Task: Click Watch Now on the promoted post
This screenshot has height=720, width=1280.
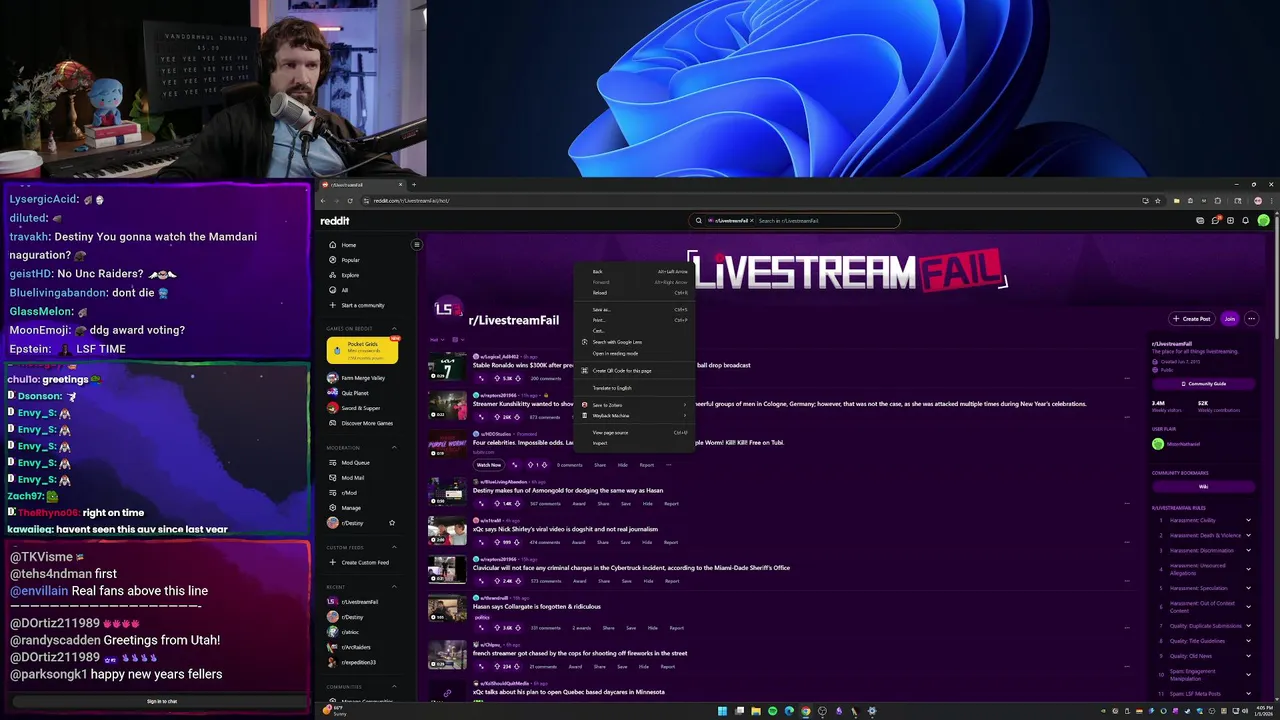Action: (x=488, y=465)
